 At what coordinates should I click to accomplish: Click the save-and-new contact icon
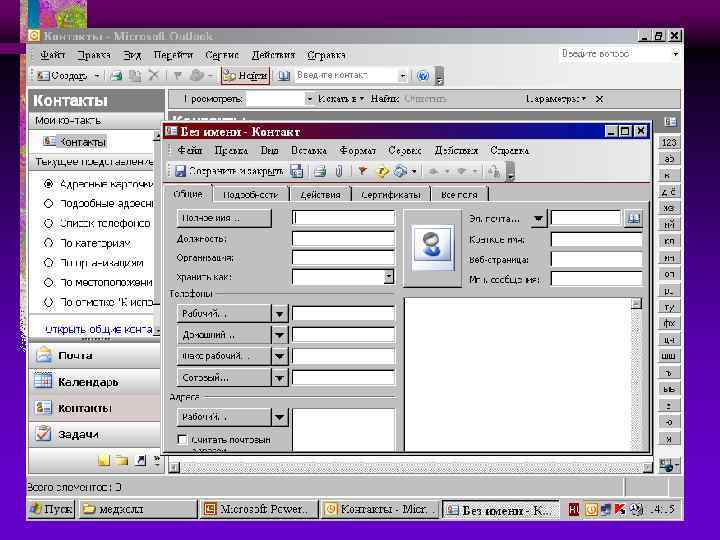[297, 171]
